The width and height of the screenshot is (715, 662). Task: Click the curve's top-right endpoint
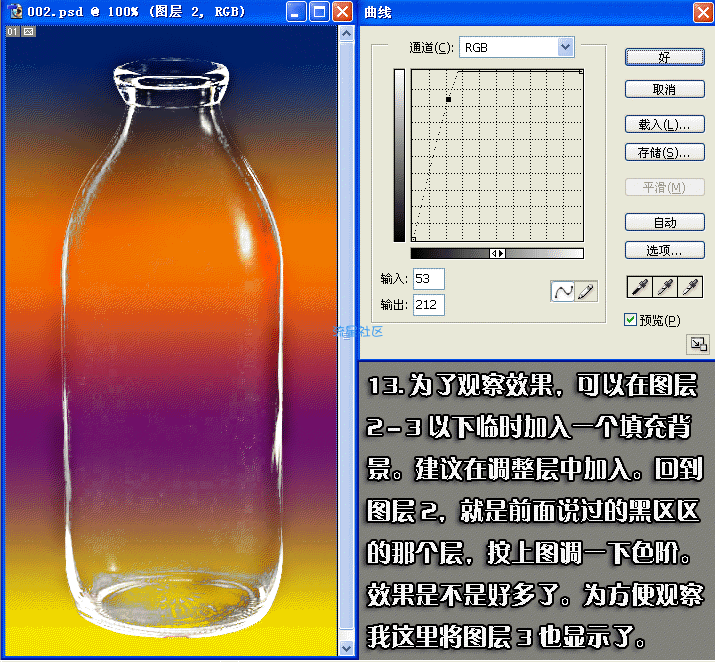pyautogui.click(x=581, y=72)
